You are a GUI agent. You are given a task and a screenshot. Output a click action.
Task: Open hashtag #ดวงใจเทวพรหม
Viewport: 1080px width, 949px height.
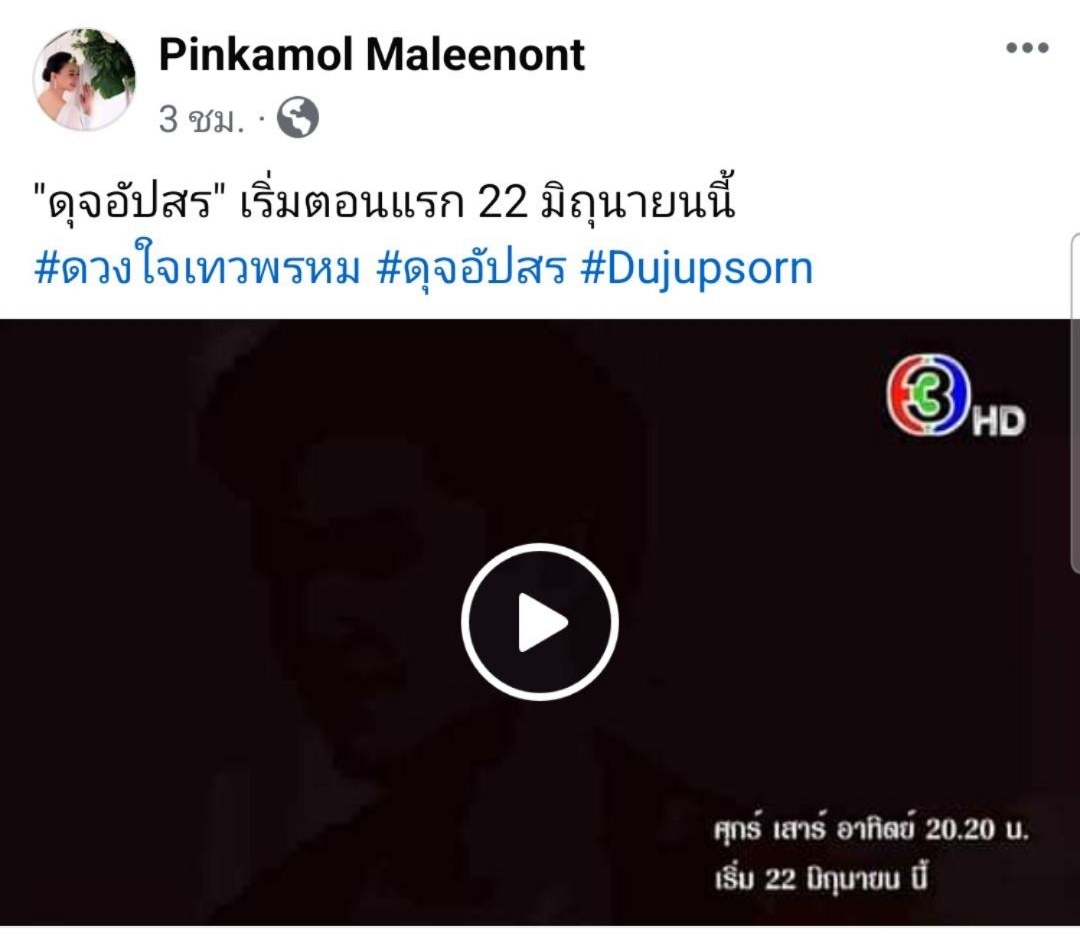pos(198,267)
